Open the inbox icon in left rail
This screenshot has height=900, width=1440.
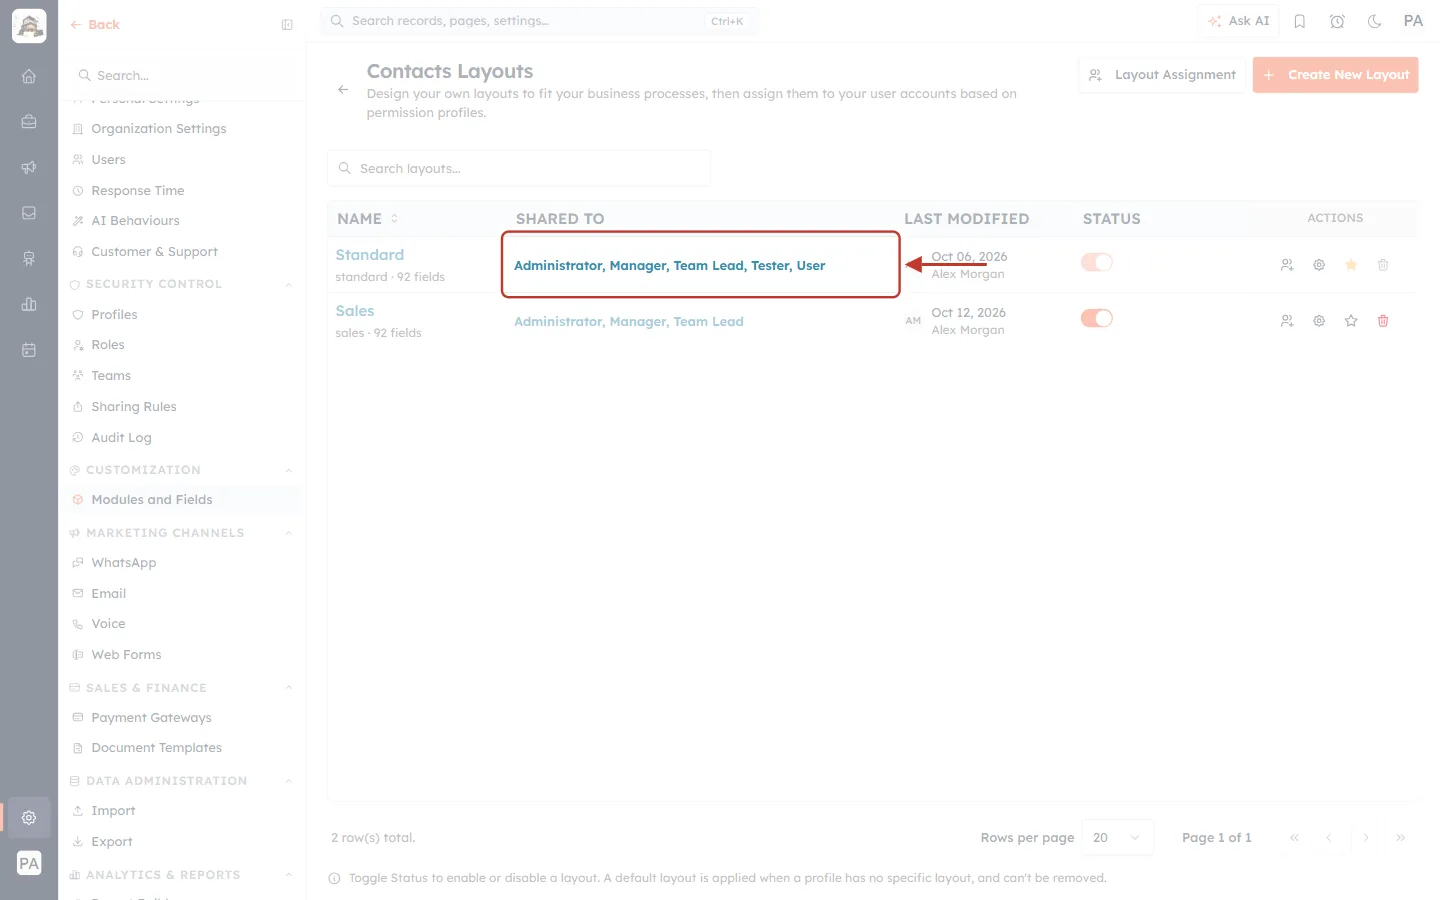[x=29, y=213]
